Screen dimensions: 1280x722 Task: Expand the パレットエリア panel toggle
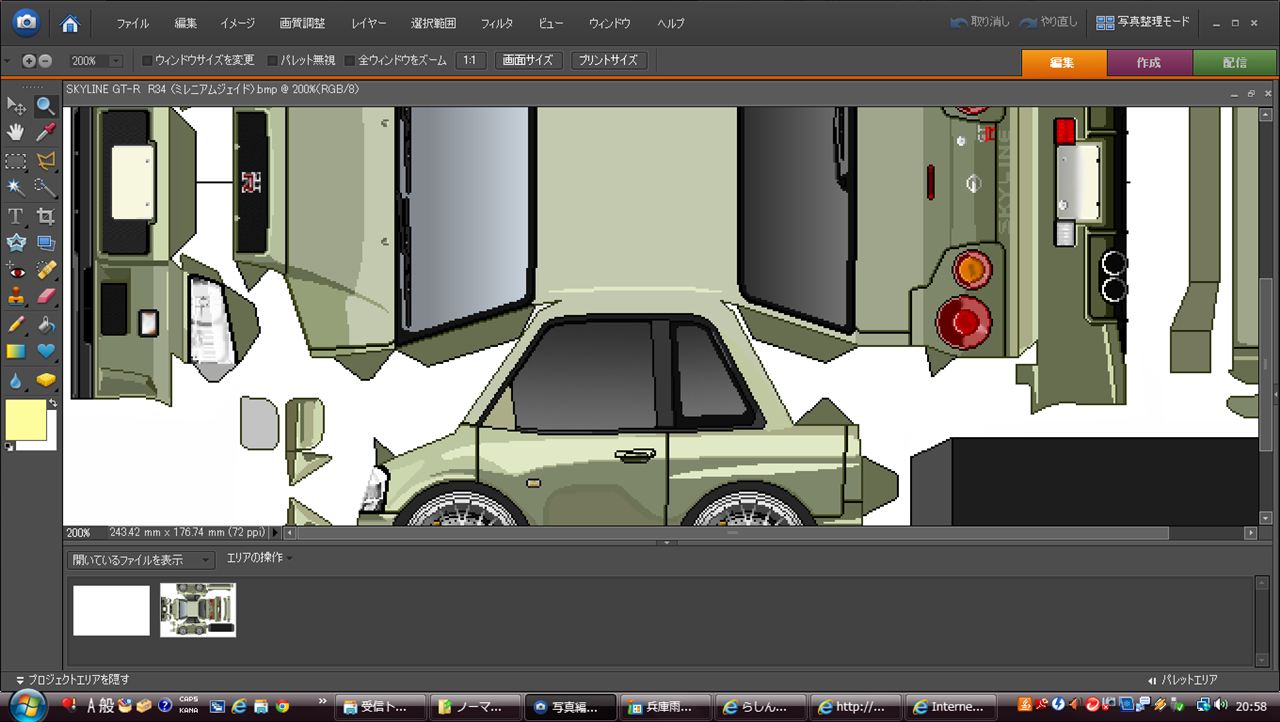pos(1183,680)
